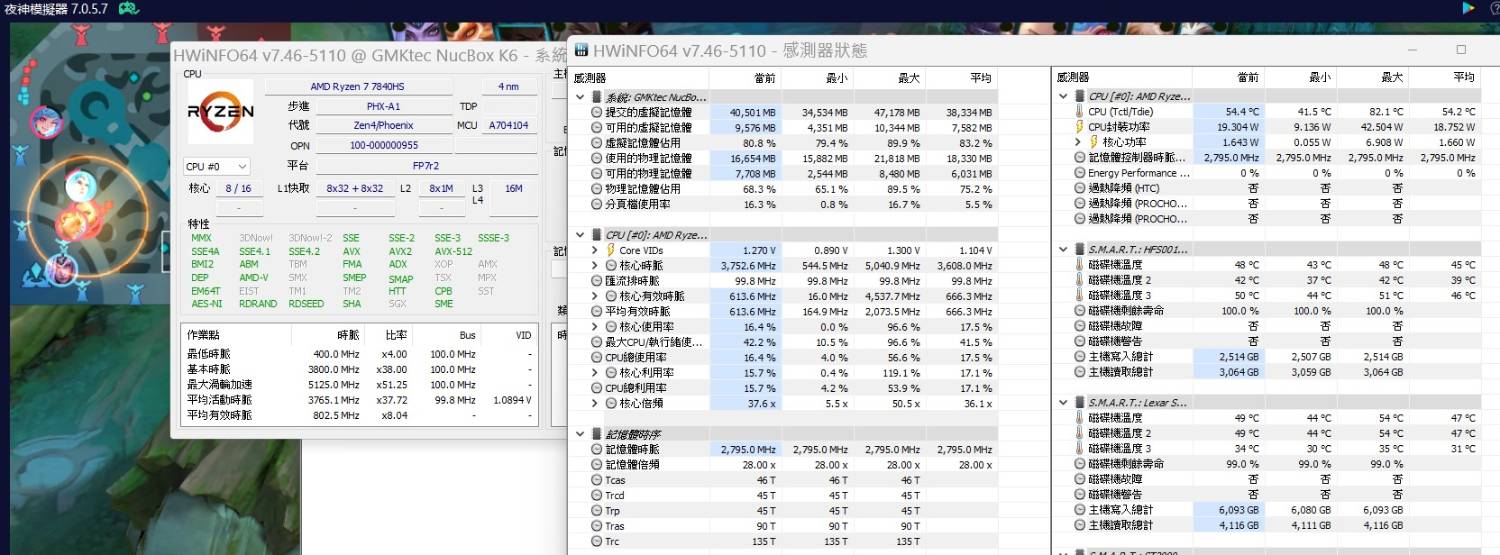This screenshot has height=555, width=1500.
Task: Click the lightning icon beside CPU封裝功率
Action: [x=1079, y=127]
